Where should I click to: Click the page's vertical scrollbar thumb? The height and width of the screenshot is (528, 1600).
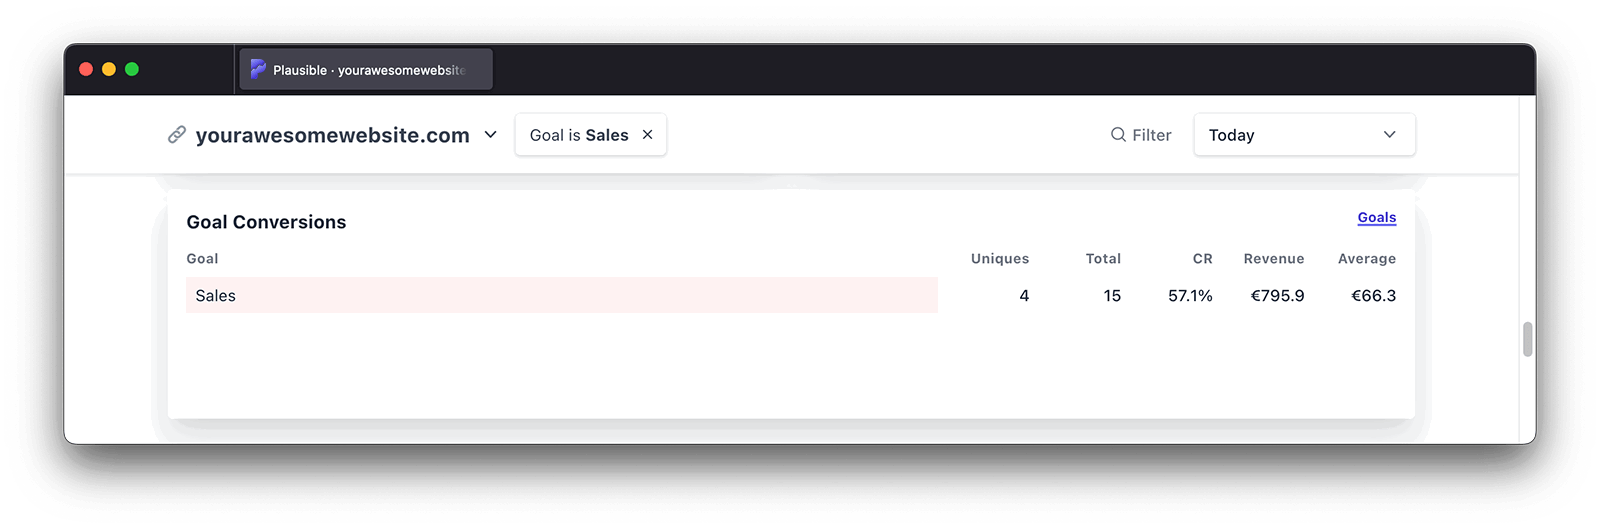pyautogui.click(x=1527, y=339)
